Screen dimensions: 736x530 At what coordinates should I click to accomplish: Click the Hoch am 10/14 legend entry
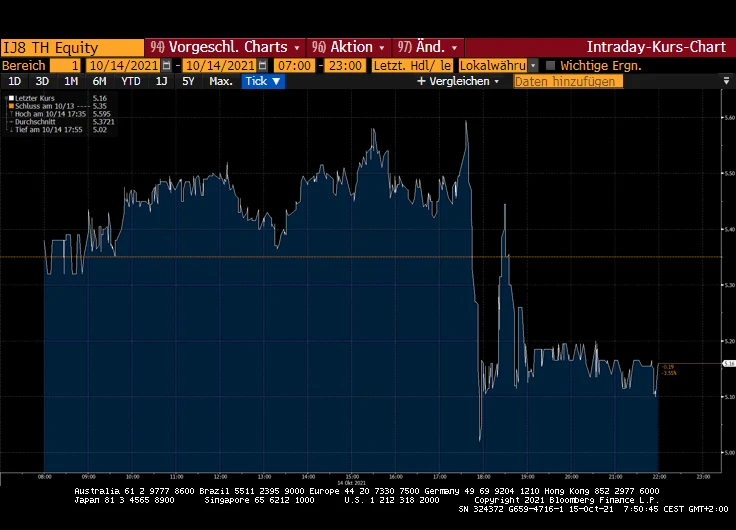(44, 114)
